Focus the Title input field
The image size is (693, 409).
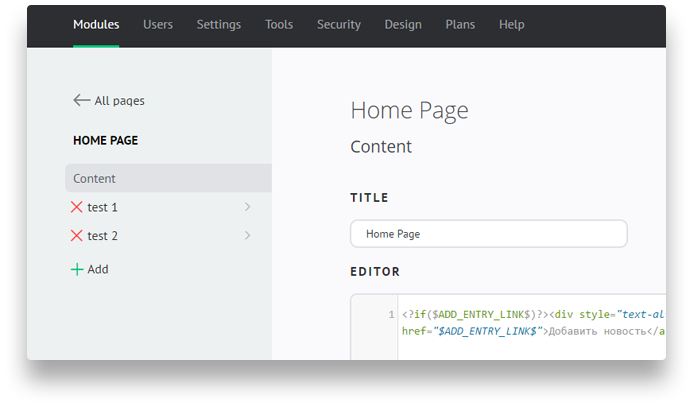[488, 234]
